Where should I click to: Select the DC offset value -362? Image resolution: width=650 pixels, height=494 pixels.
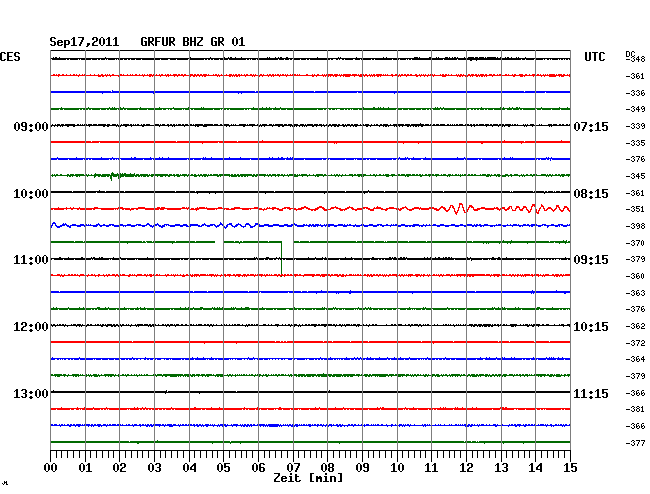635,327
